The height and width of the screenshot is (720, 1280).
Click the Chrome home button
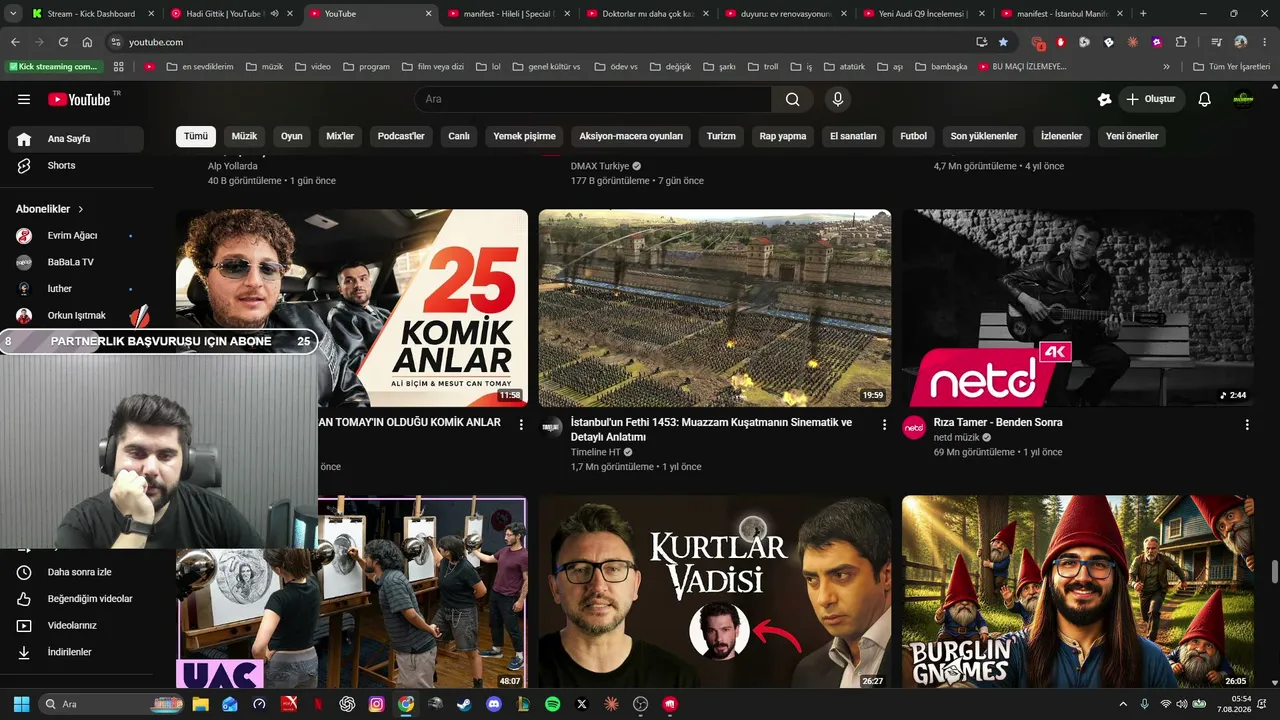tap(87, 42)
